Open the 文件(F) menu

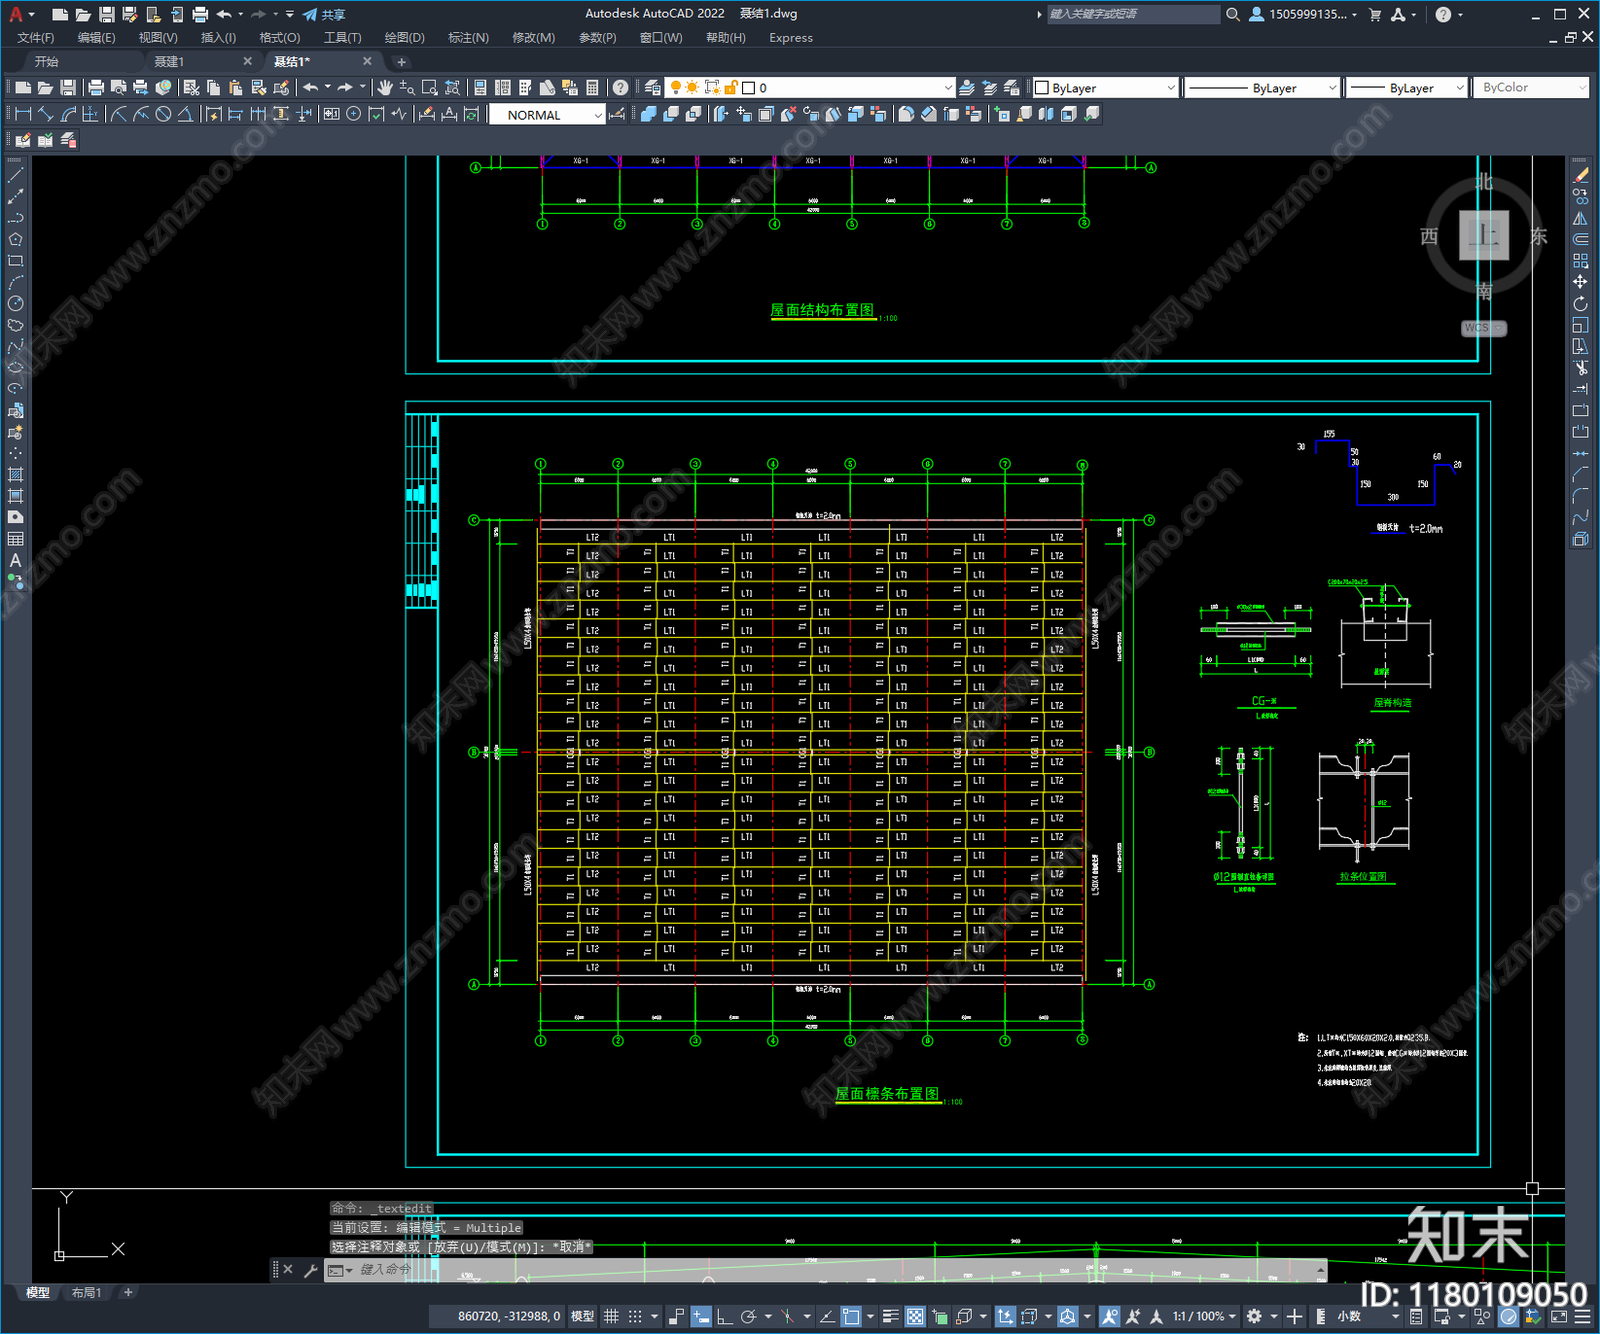pyautogui.click(x=35, y=38)
